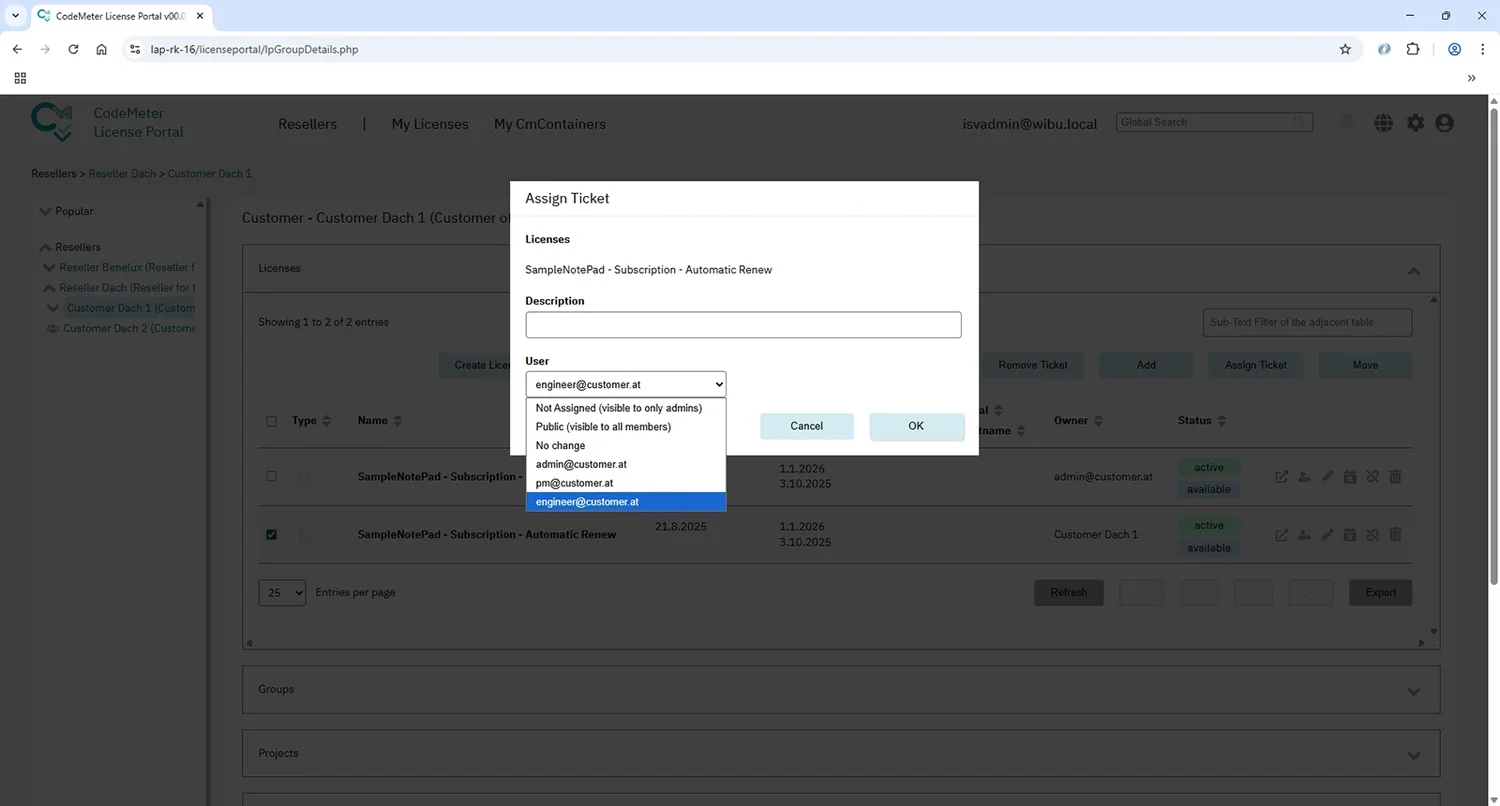Click the page vertical scrollbar
The image size is (1500, 806).
point(1494,400)
